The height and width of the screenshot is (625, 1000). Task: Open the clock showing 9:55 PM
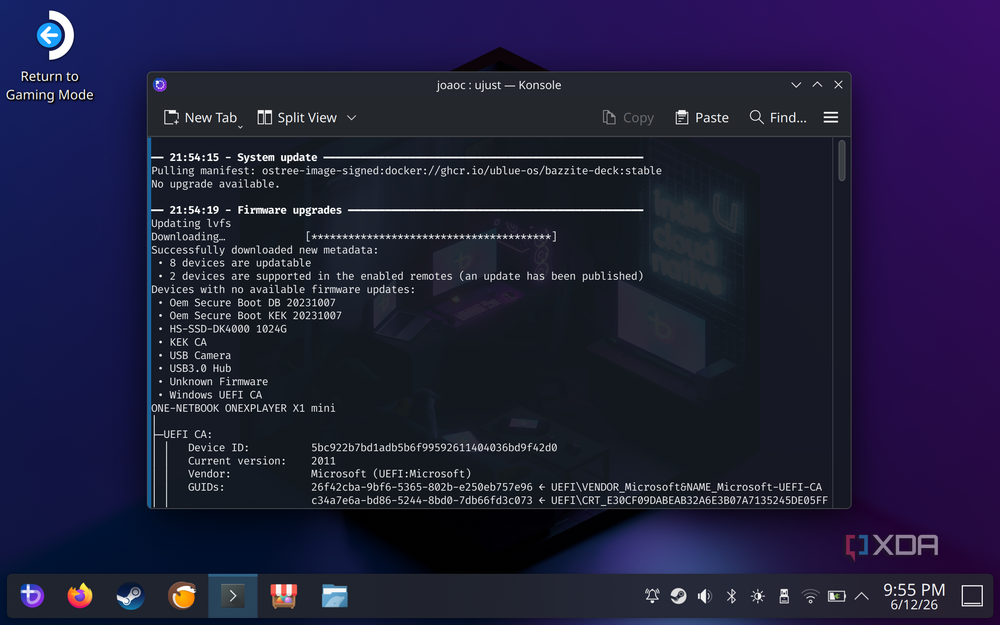point(914,596)
